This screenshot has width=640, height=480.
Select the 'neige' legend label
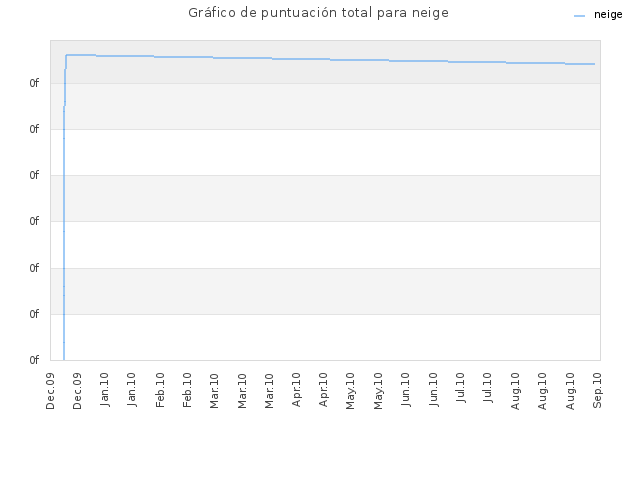tap(608, 15)
